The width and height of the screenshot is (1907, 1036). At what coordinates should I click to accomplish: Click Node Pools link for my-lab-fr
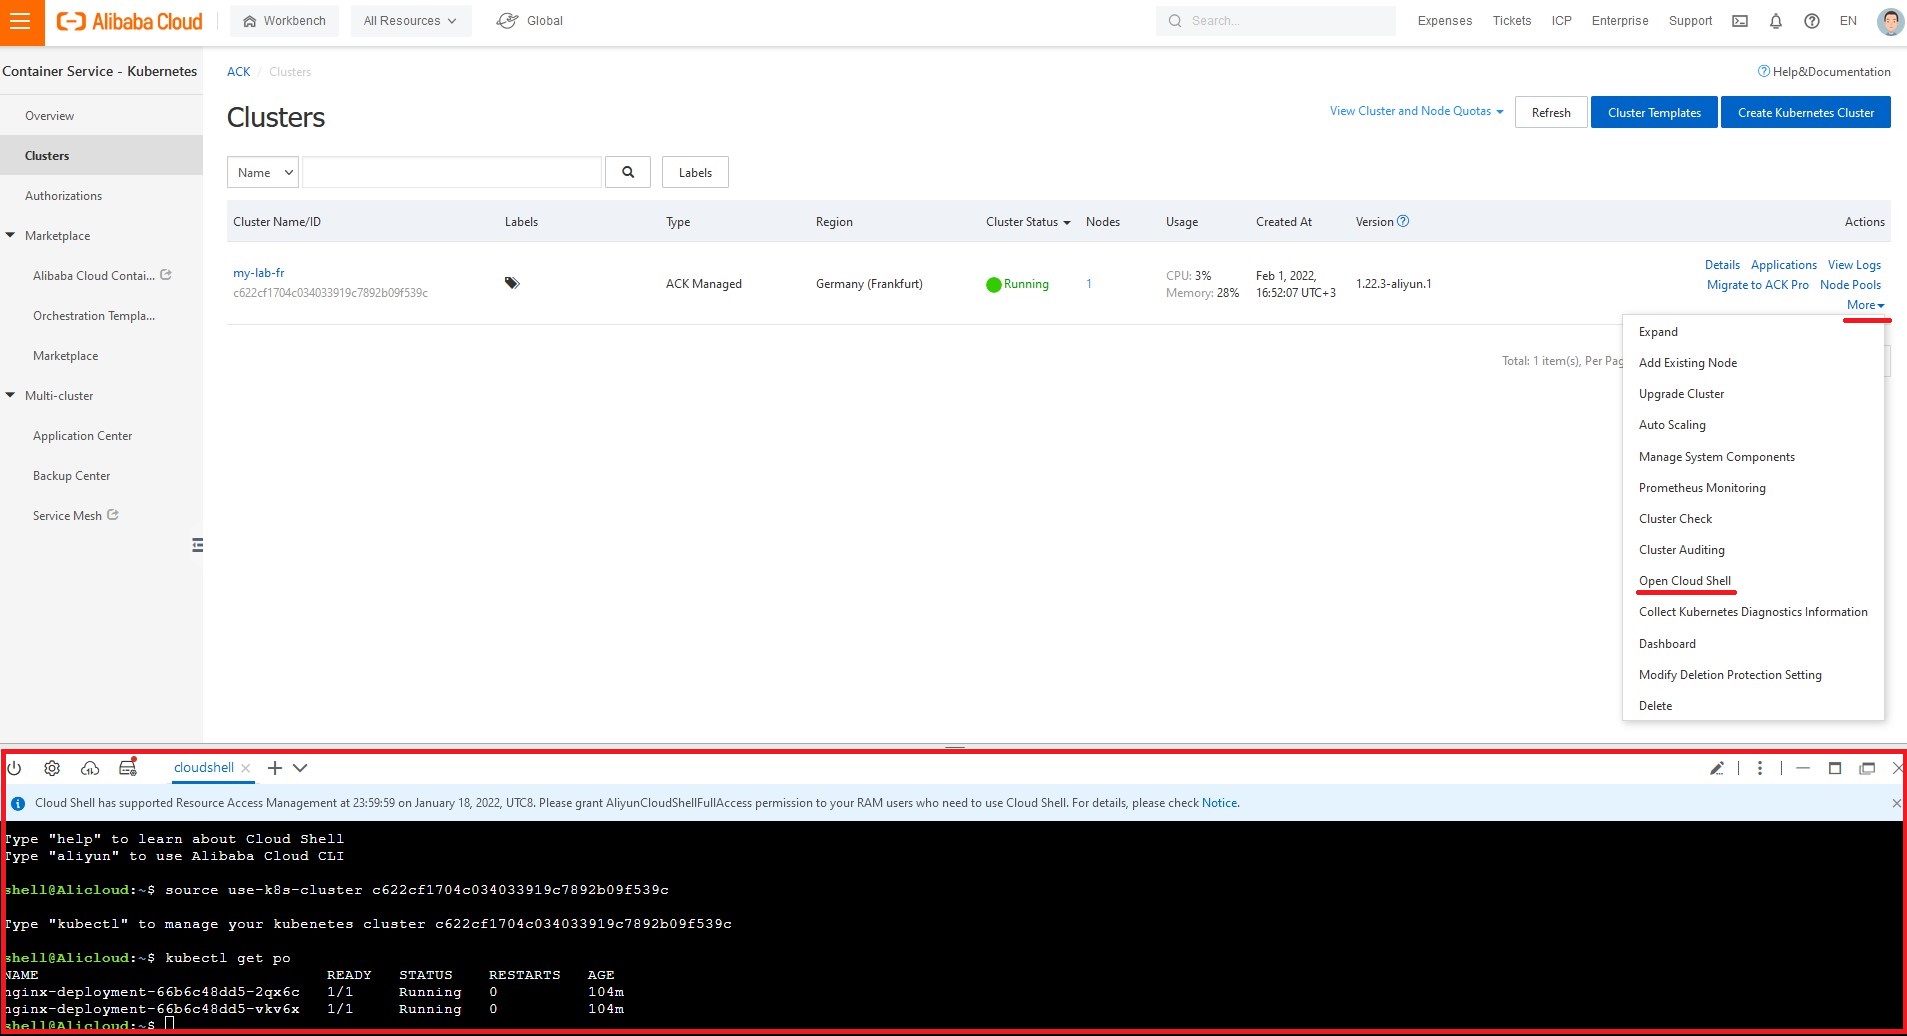coord(1850,285)
